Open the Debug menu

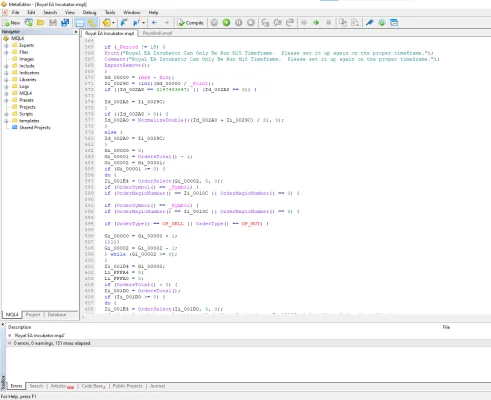(x=89, y=12)
